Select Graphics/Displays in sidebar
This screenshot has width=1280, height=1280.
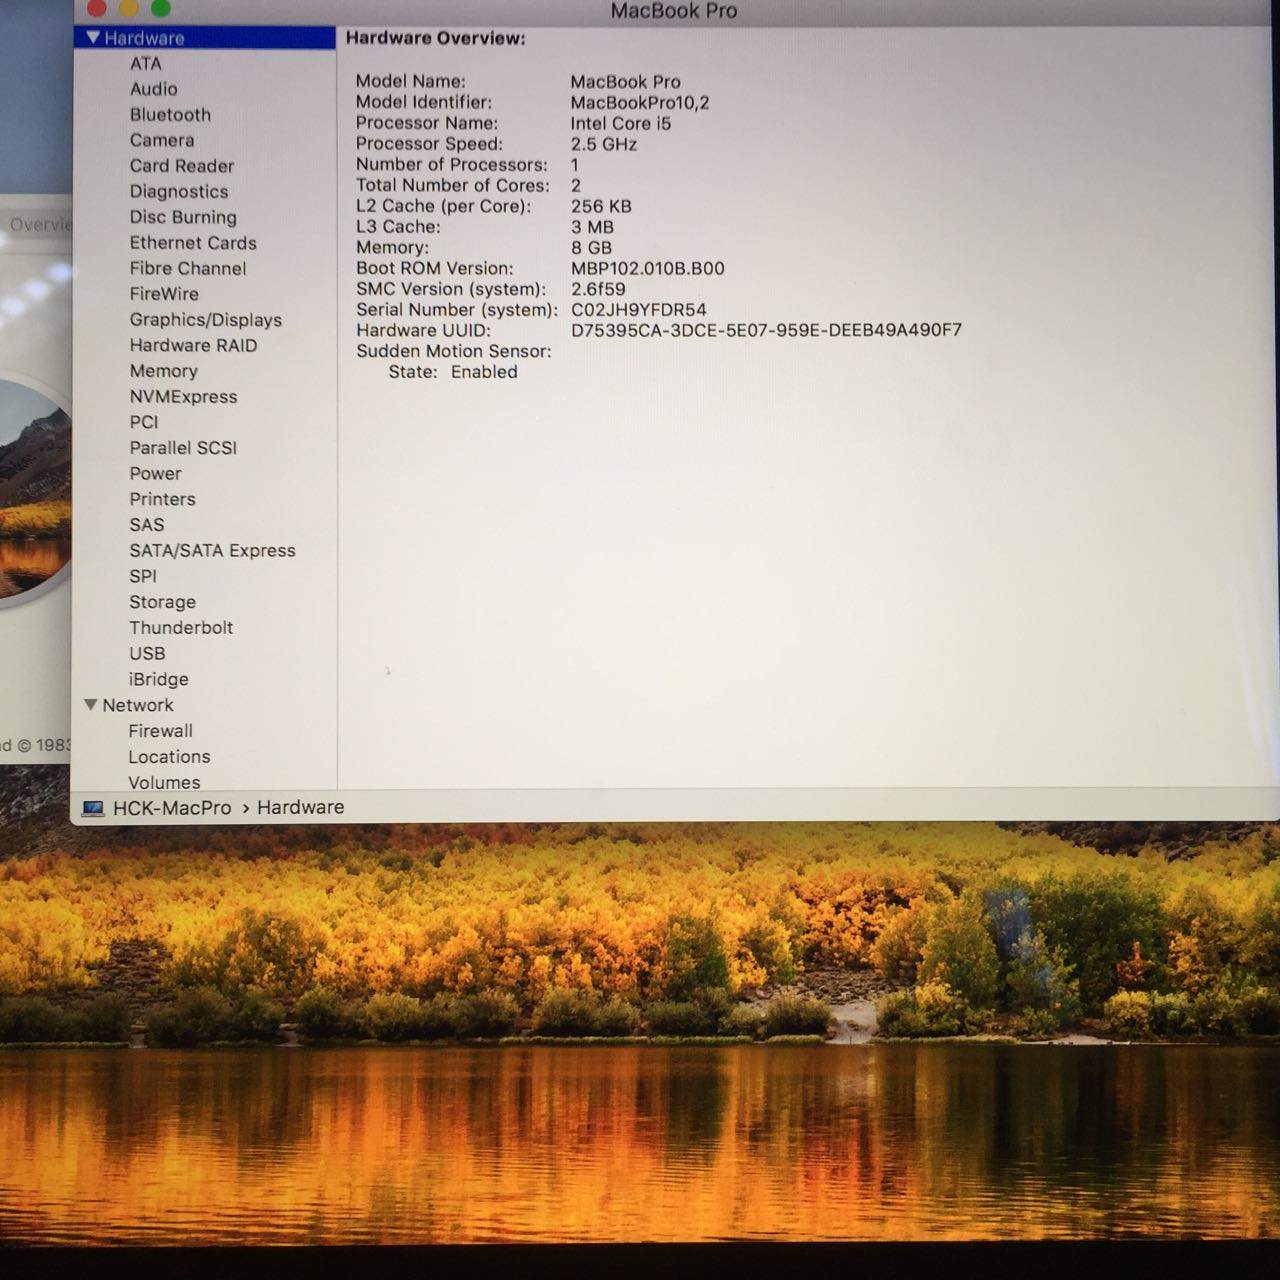(x=205, y=320)
